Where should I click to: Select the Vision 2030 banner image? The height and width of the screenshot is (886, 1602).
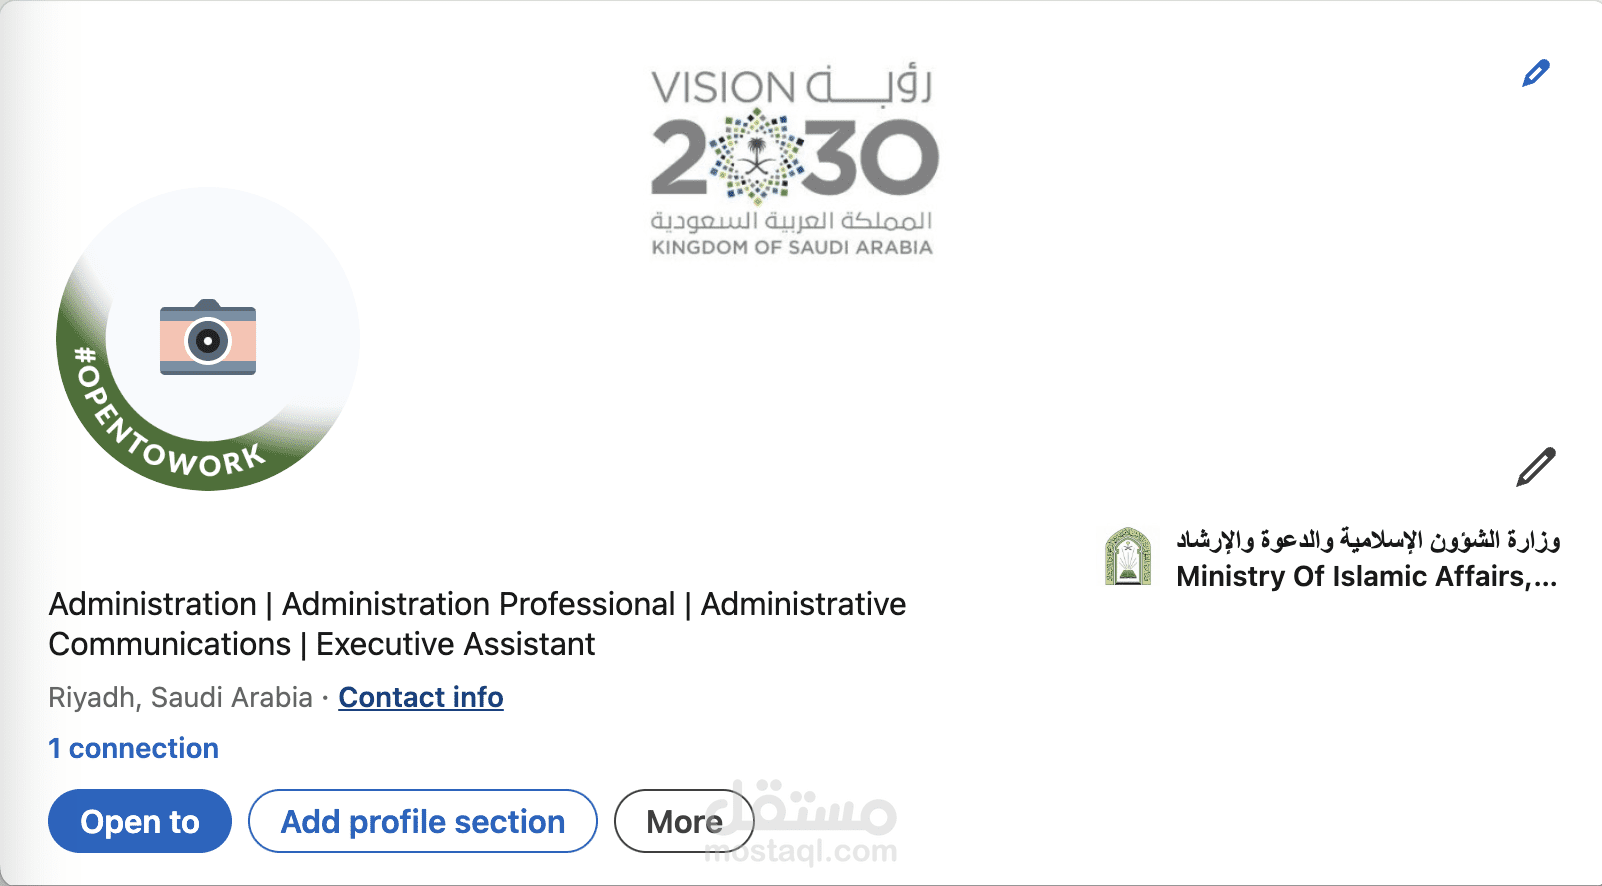793,160
